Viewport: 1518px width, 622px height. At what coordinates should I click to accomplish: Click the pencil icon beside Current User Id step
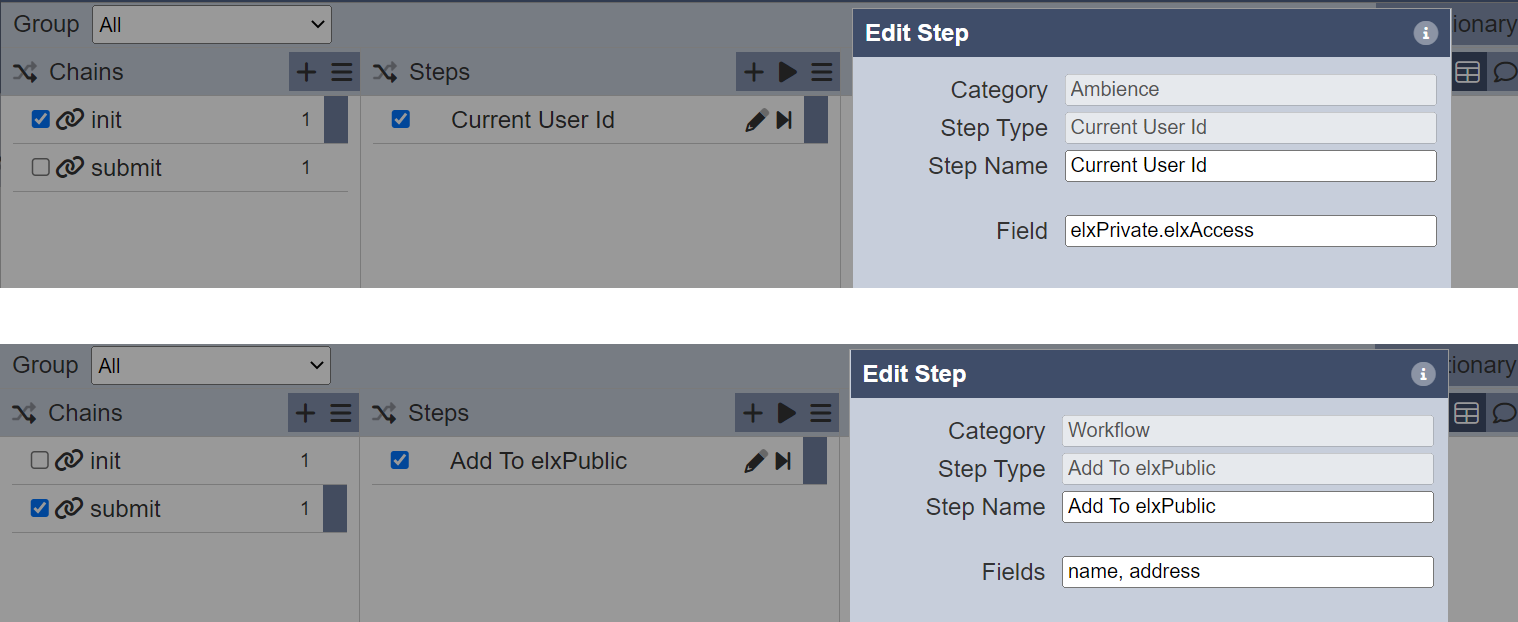pos(756,120)
